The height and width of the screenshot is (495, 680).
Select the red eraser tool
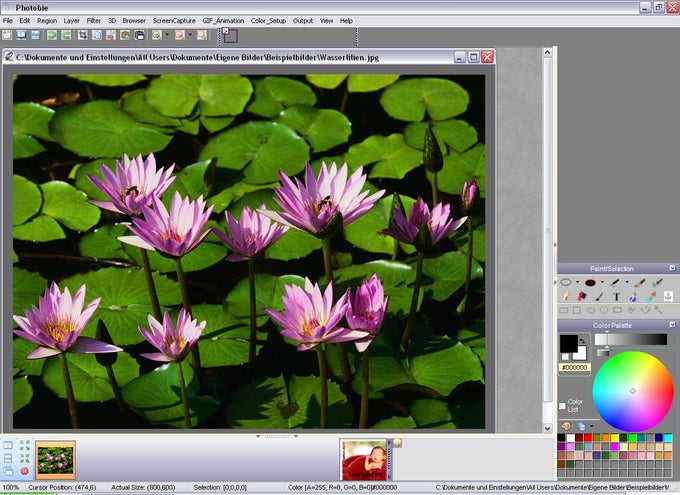coord(582,297)
